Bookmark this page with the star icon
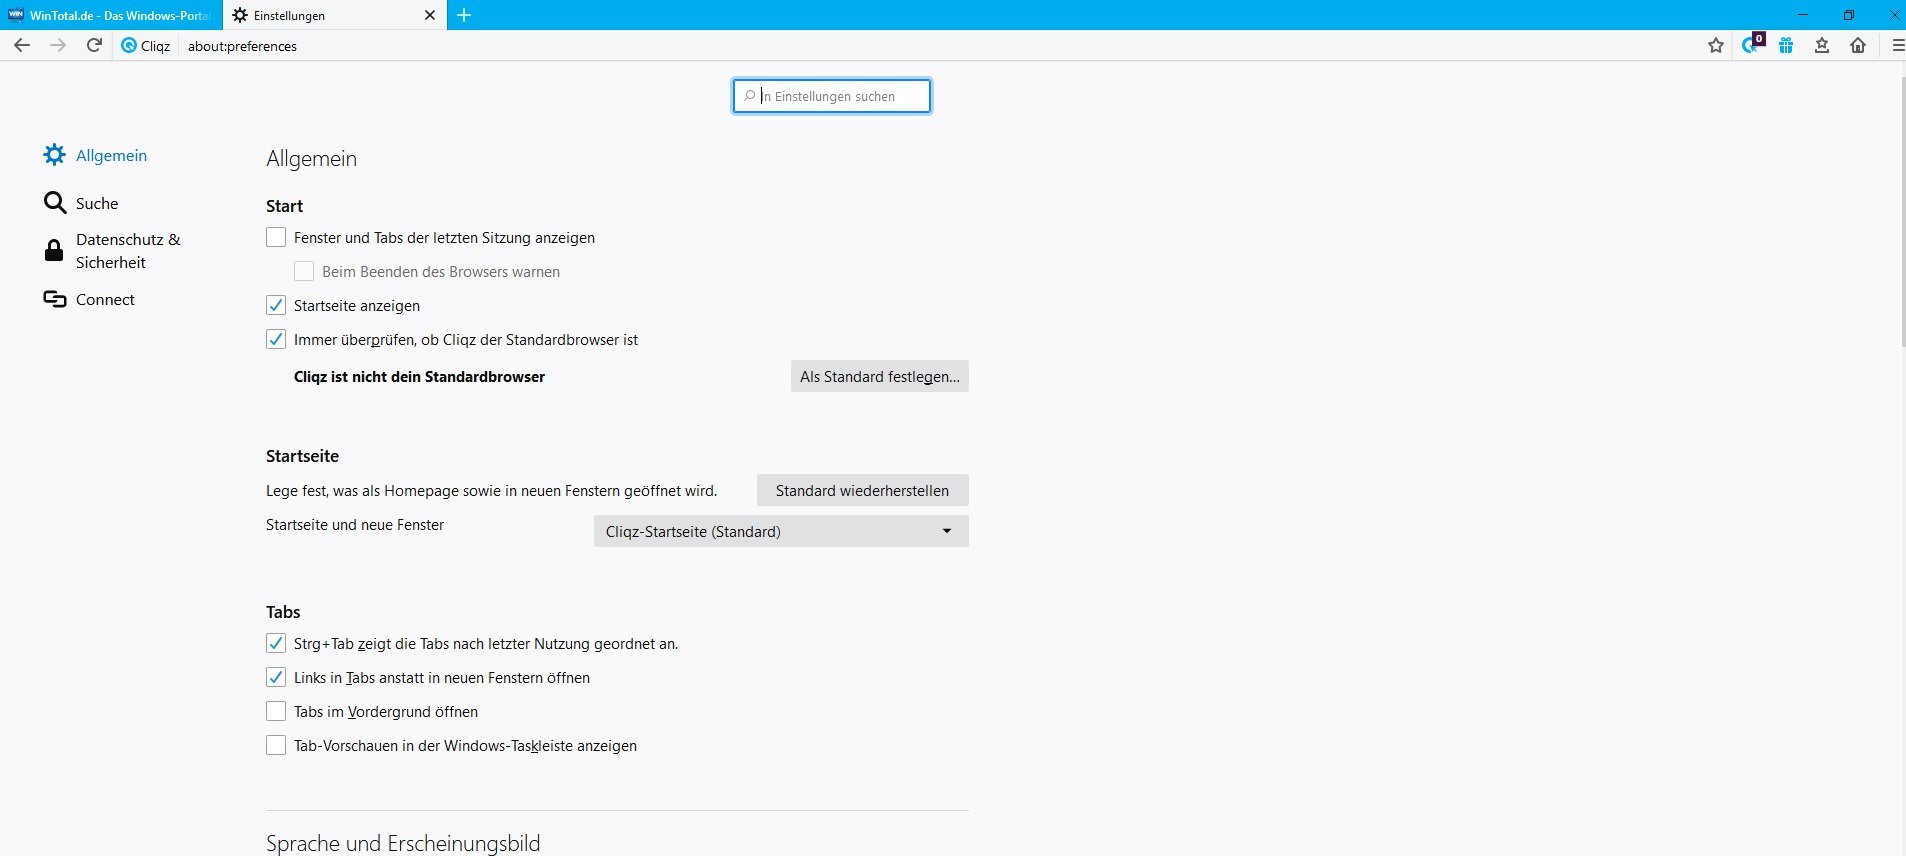Image resolution: width=1906 pixels, height=856 pixels. click(x=1716, y=45)
